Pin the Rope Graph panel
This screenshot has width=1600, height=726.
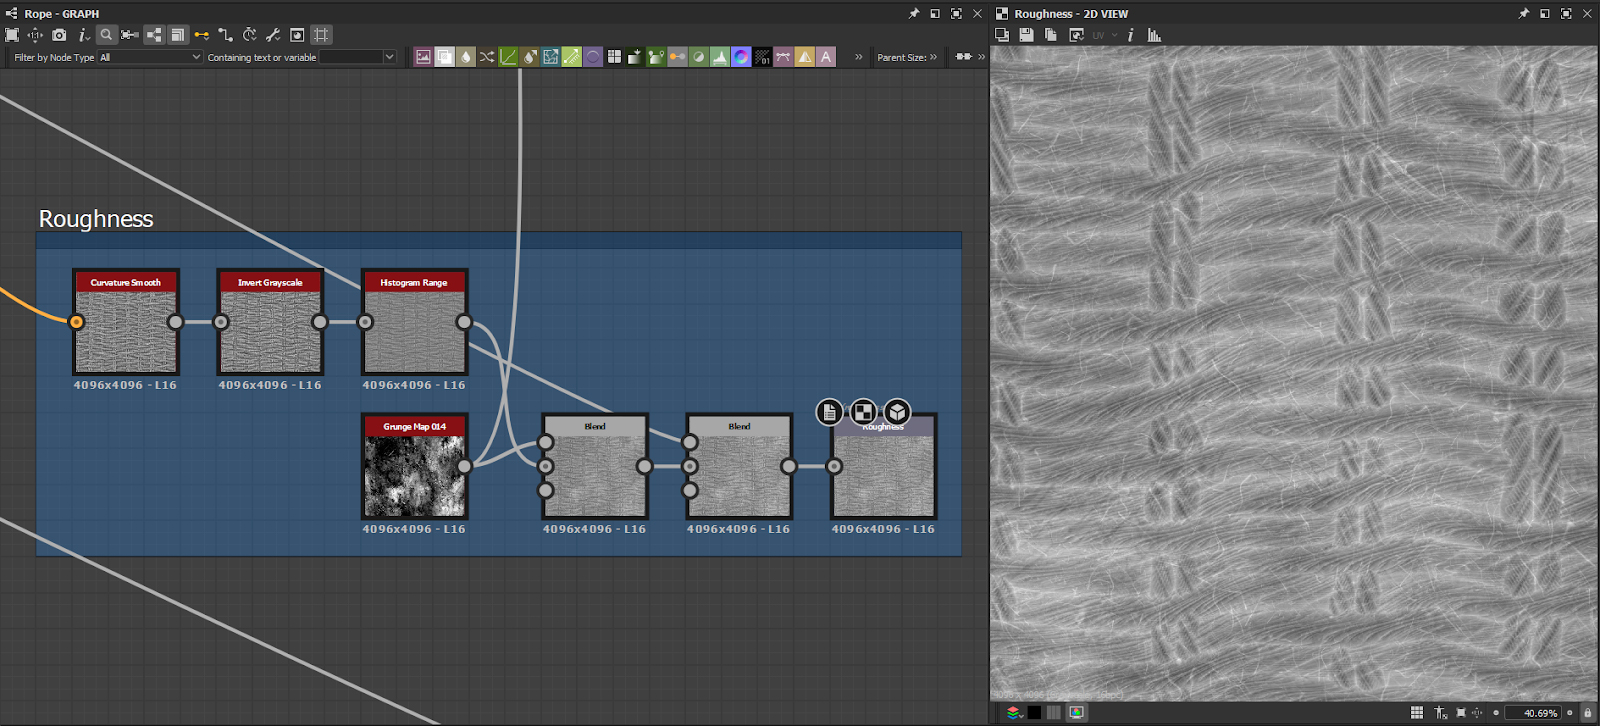[x=913, y=14]
